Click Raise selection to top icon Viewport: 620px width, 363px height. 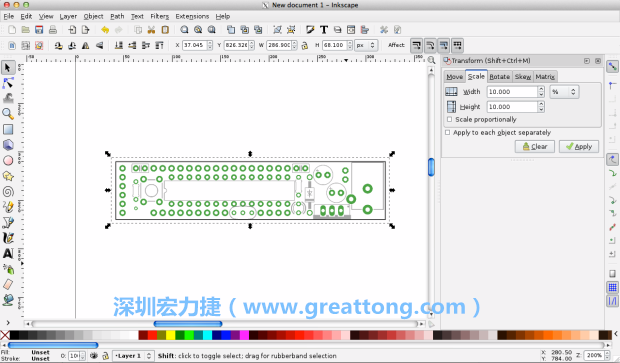coord(159,45)
